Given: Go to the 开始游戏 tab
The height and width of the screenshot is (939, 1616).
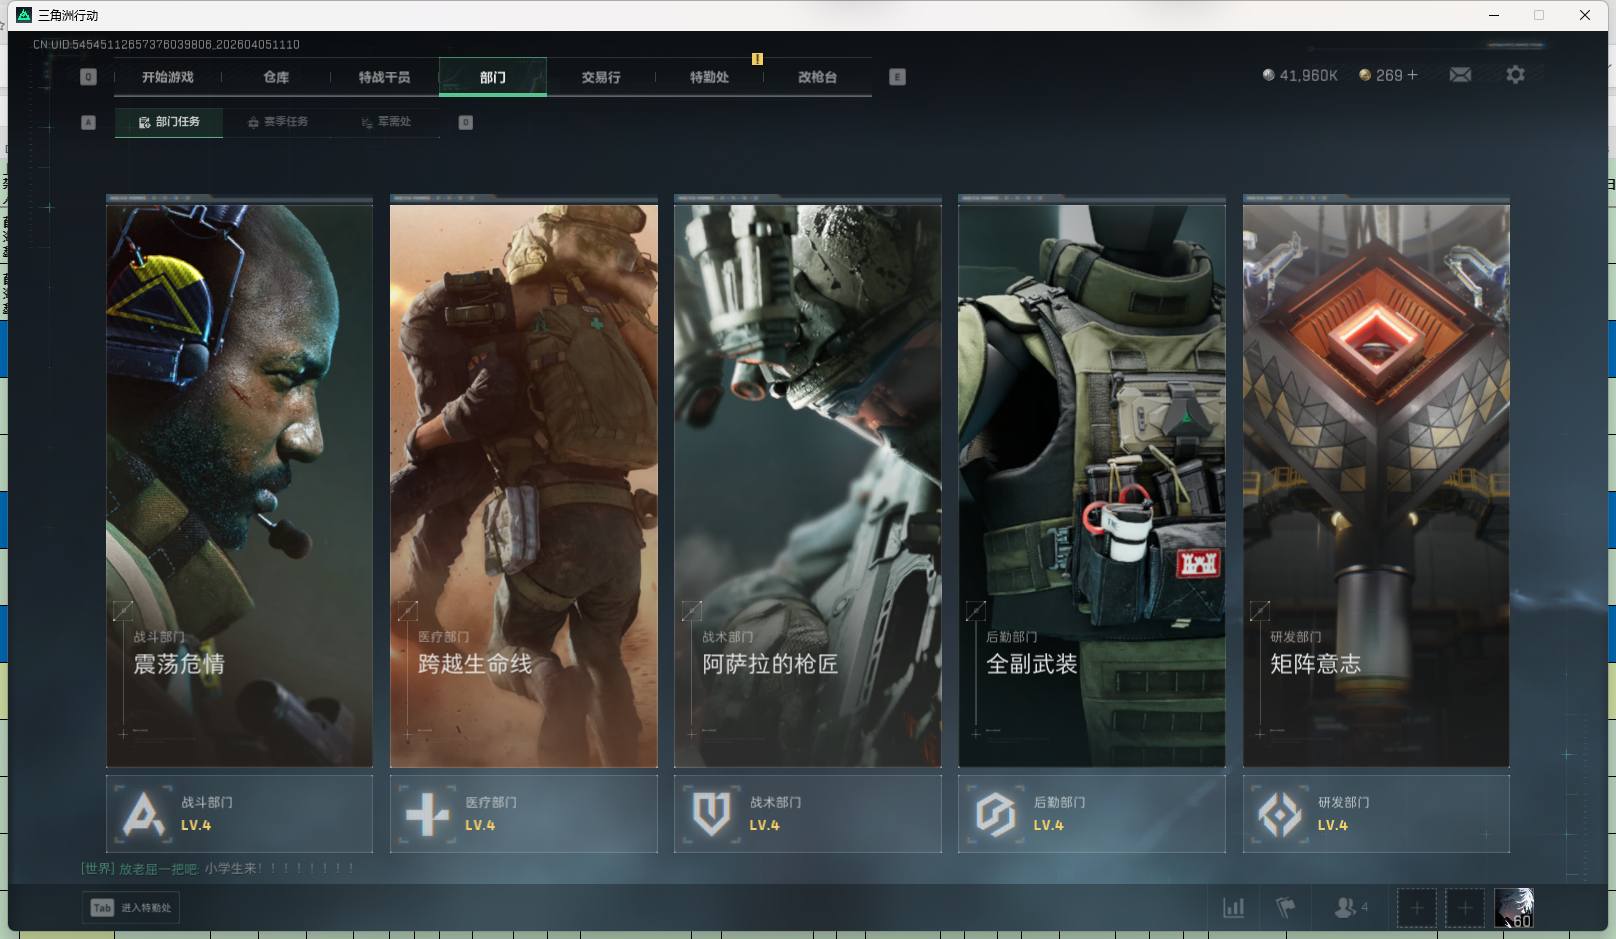Looking at the screenshot, I should 167,77.
